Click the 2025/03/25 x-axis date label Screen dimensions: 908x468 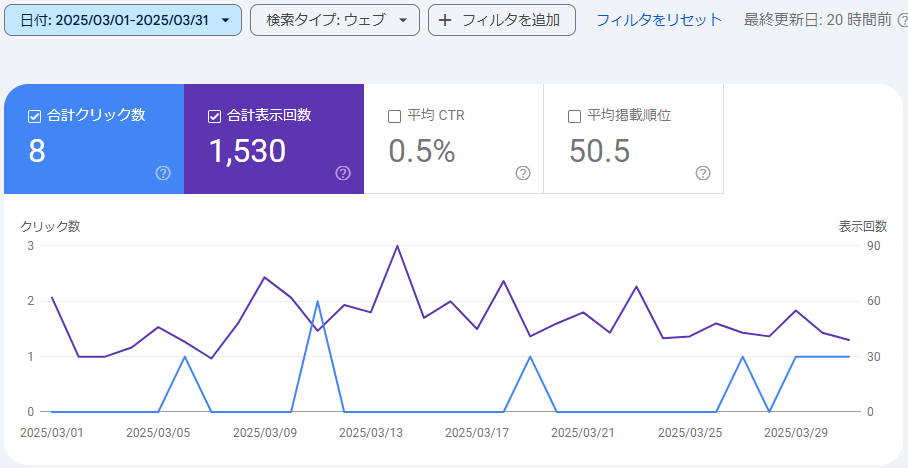[x=690, y=433]
